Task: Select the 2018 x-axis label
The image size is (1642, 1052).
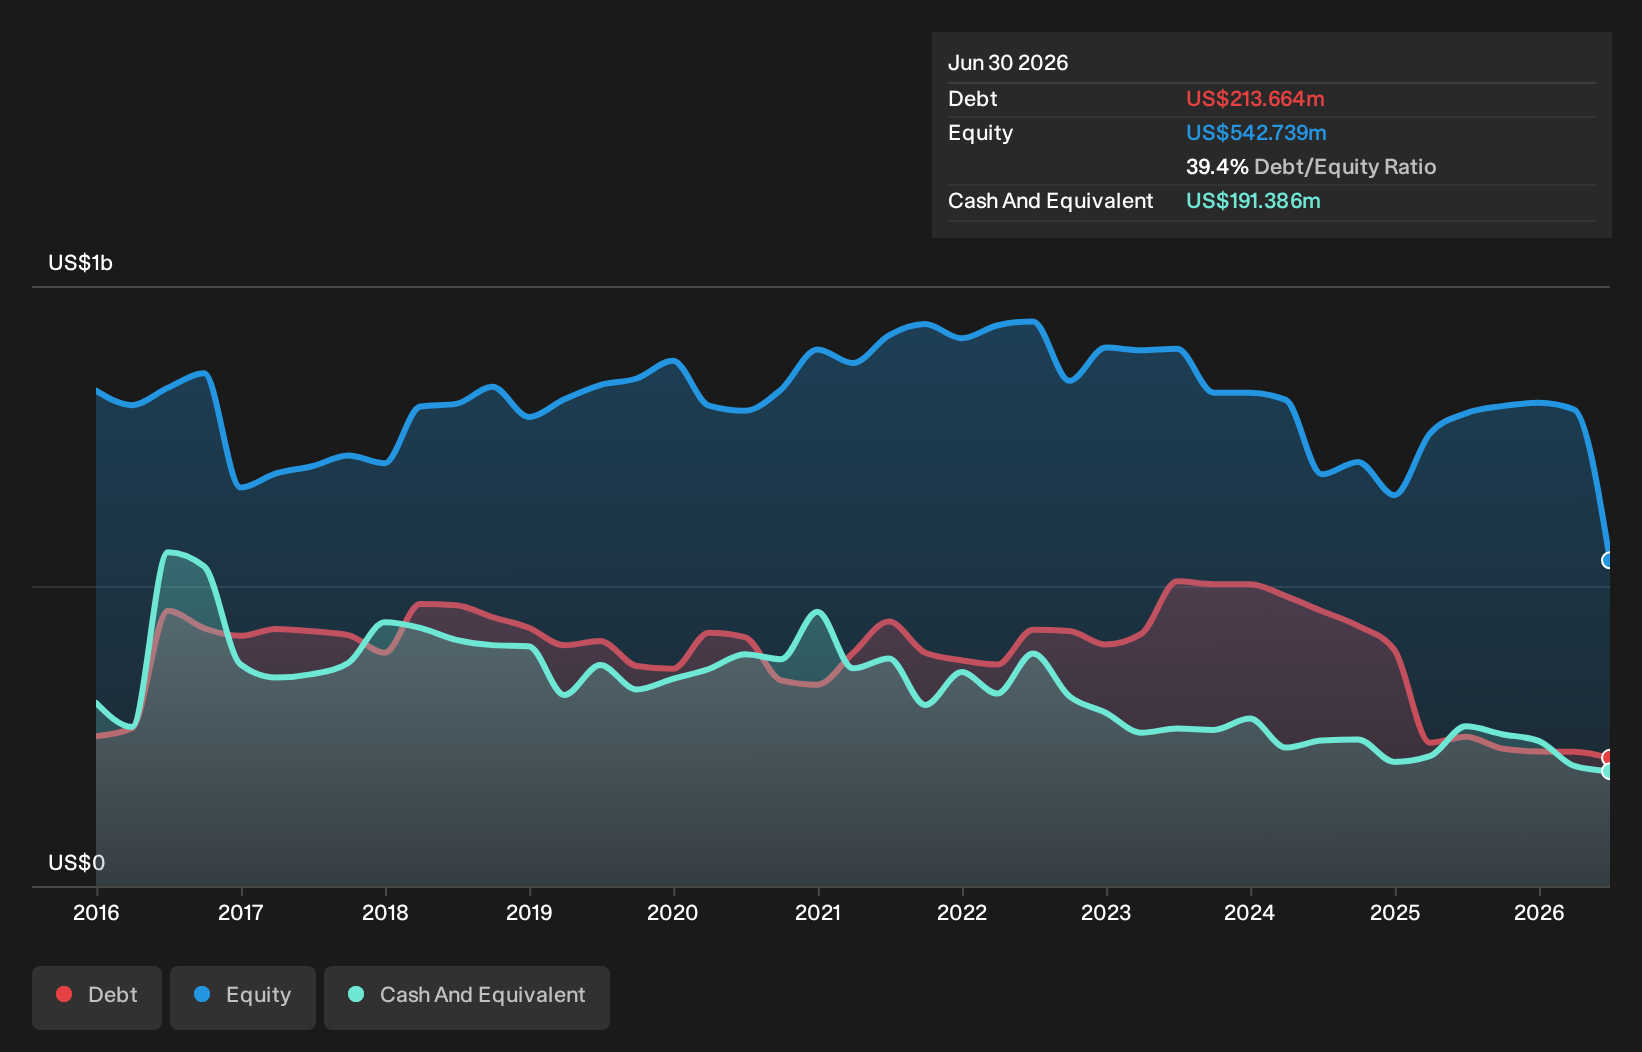Action: pos(385,912)
